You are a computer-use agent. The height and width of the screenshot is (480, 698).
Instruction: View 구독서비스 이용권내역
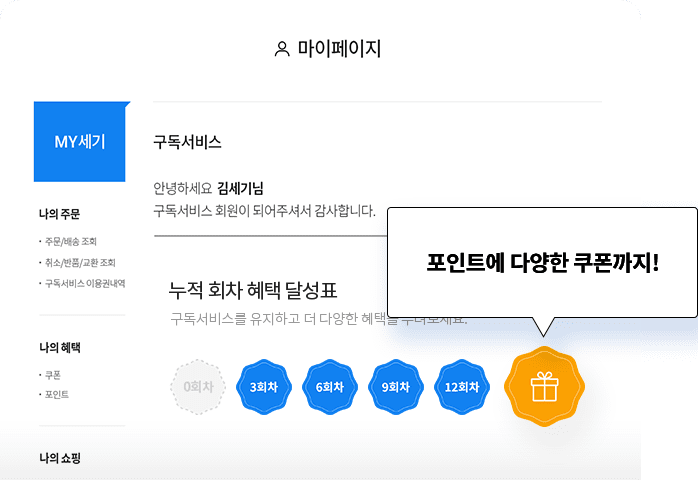(x=84, y=283)
